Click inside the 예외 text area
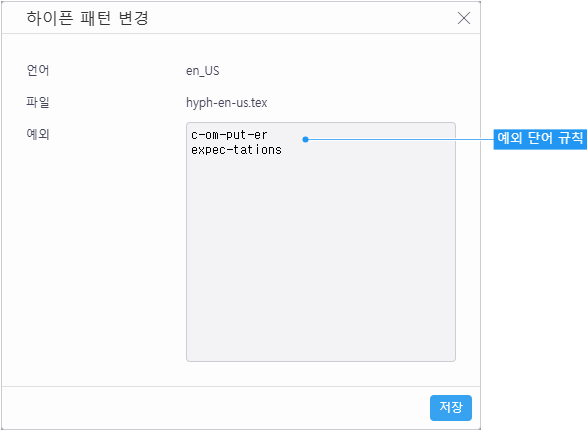The height and width of the screenshot is (431, 587). (x=321, y=242)
